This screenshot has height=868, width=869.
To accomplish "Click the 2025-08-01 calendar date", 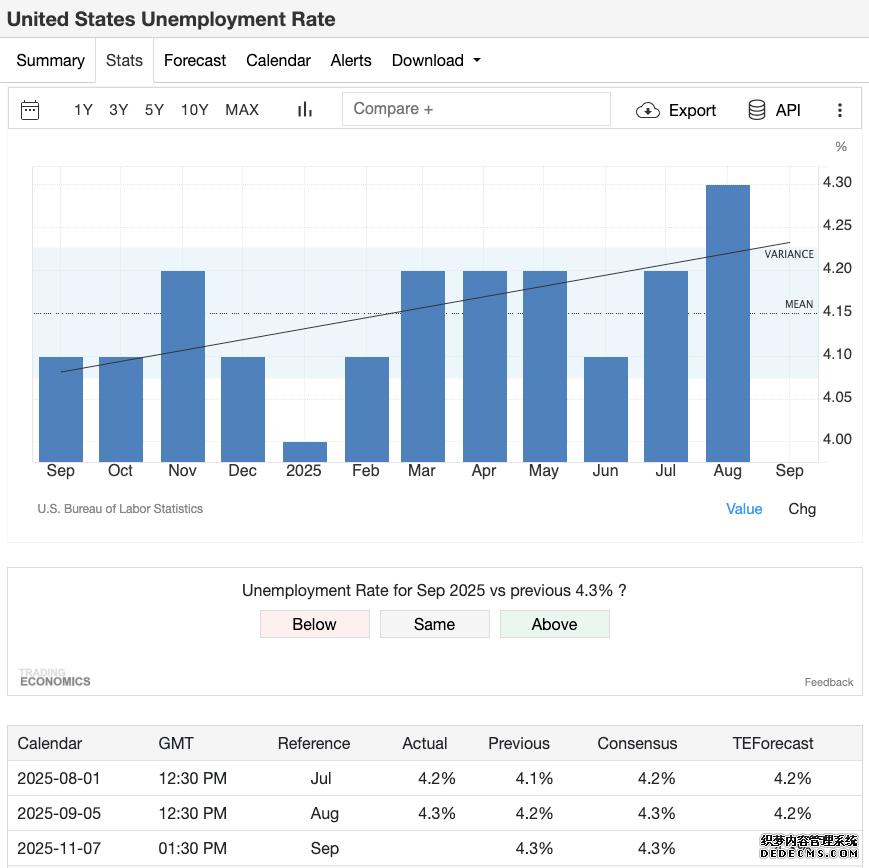I will point(59,778).
